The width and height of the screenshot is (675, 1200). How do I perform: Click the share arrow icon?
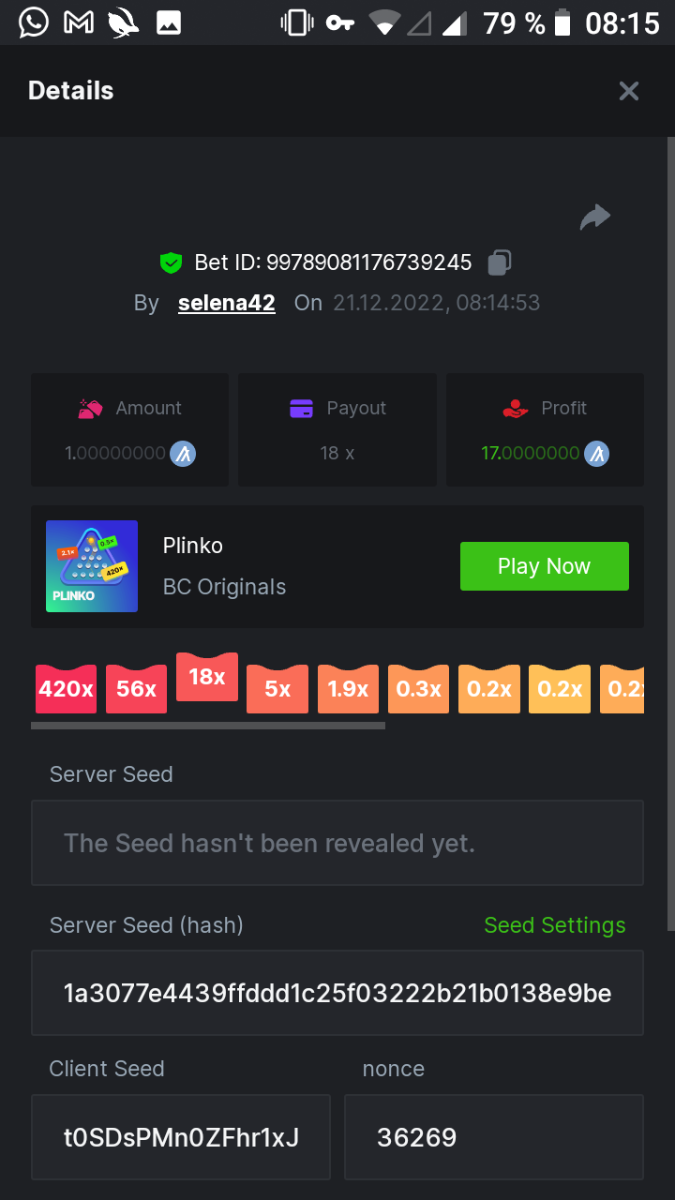[595, 217]
